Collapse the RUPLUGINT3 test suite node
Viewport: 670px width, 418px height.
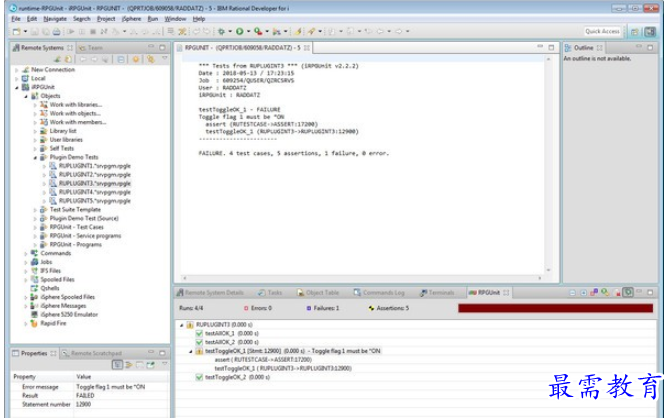[182, 325]
